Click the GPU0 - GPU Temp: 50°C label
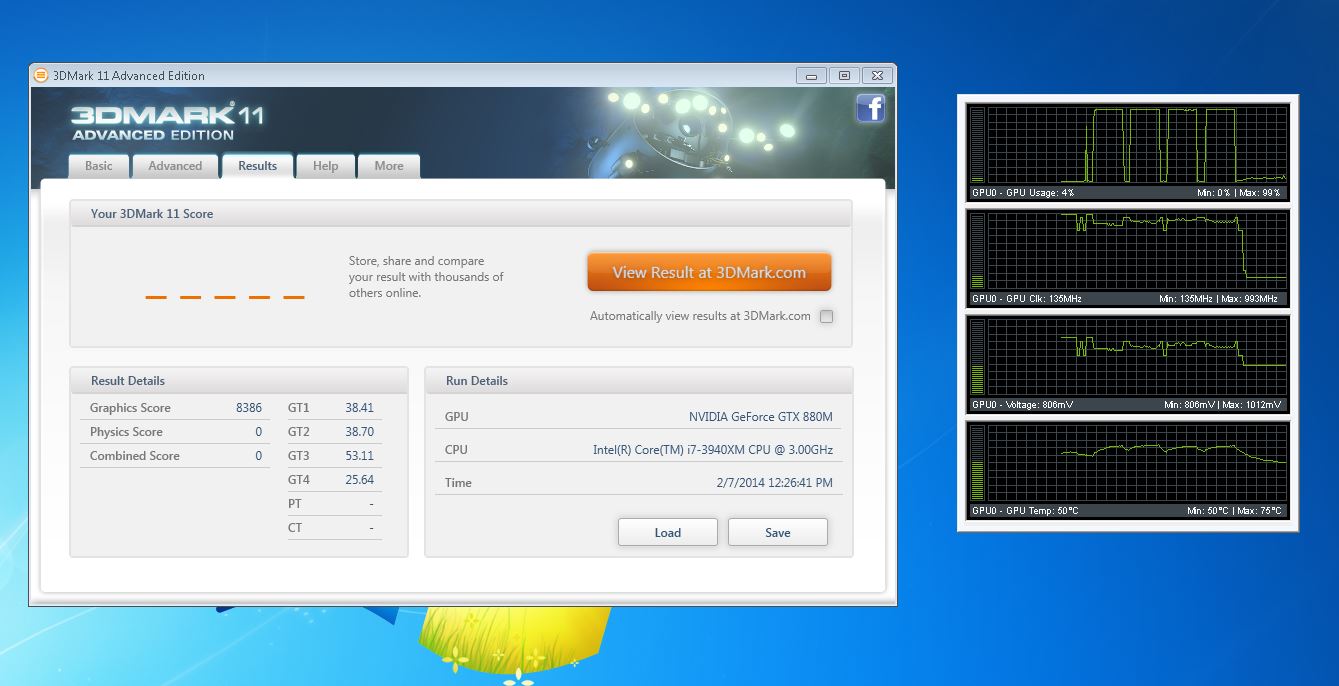This screenshot has width=1339, height=686. click(x=1025, y=511)
